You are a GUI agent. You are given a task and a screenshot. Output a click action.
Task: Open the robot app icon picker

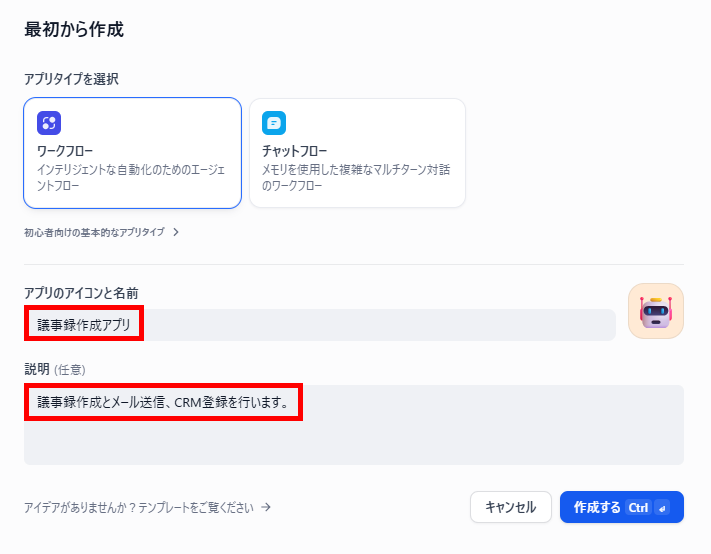pos(656,311)
